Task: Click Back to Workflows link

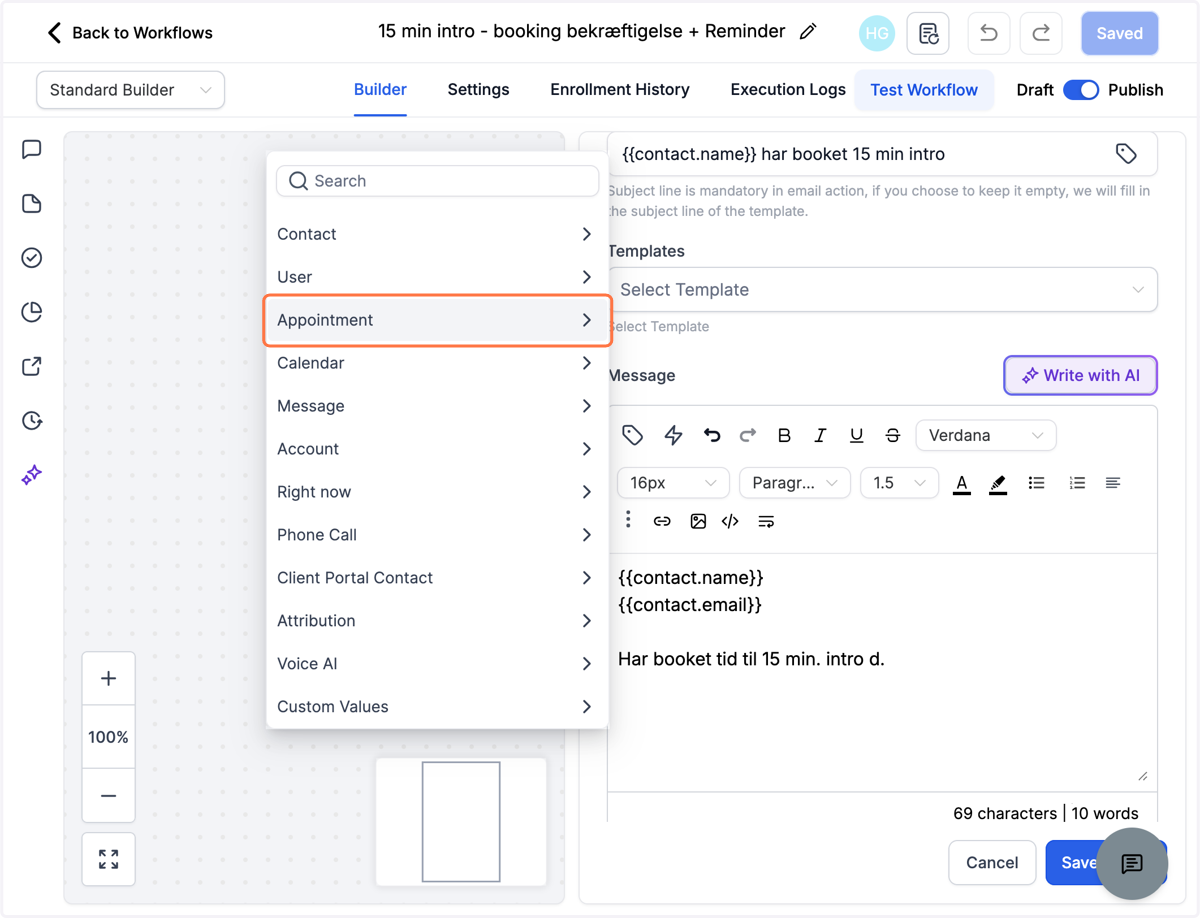Action: pos(130,33)
